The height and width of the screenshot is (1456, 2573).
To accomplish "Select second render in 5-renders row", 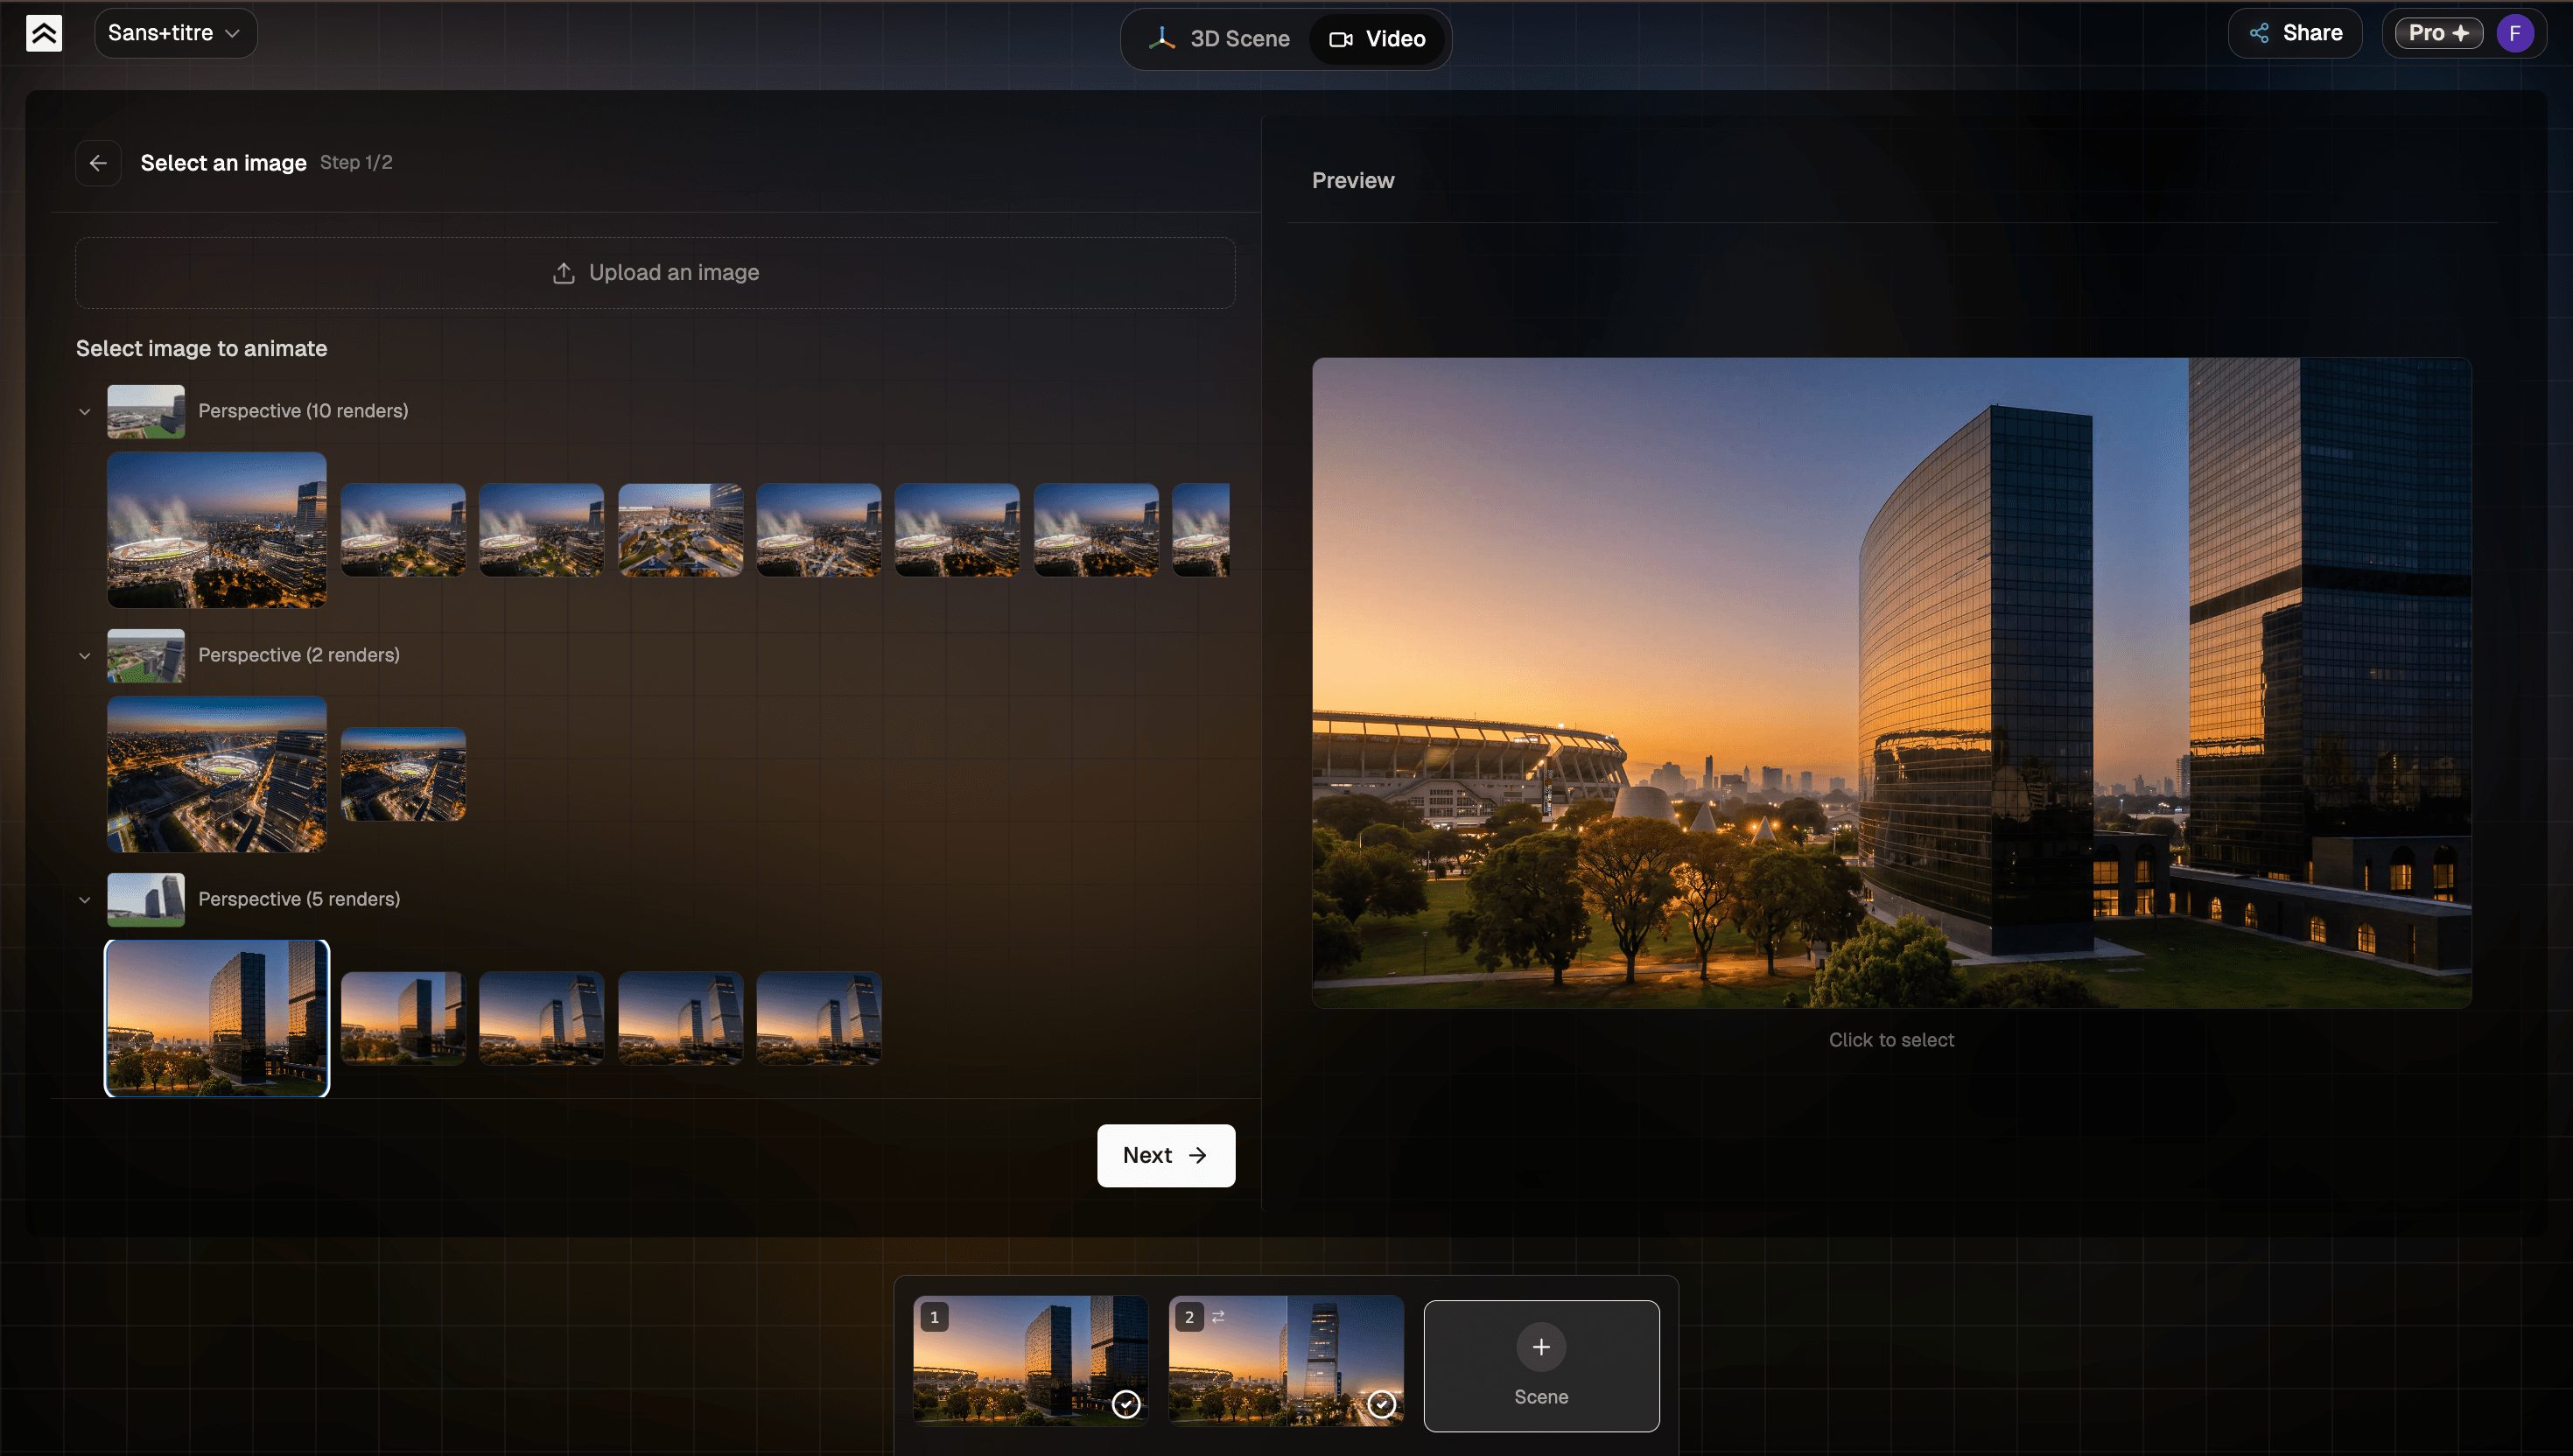I will click(403, 1018).
